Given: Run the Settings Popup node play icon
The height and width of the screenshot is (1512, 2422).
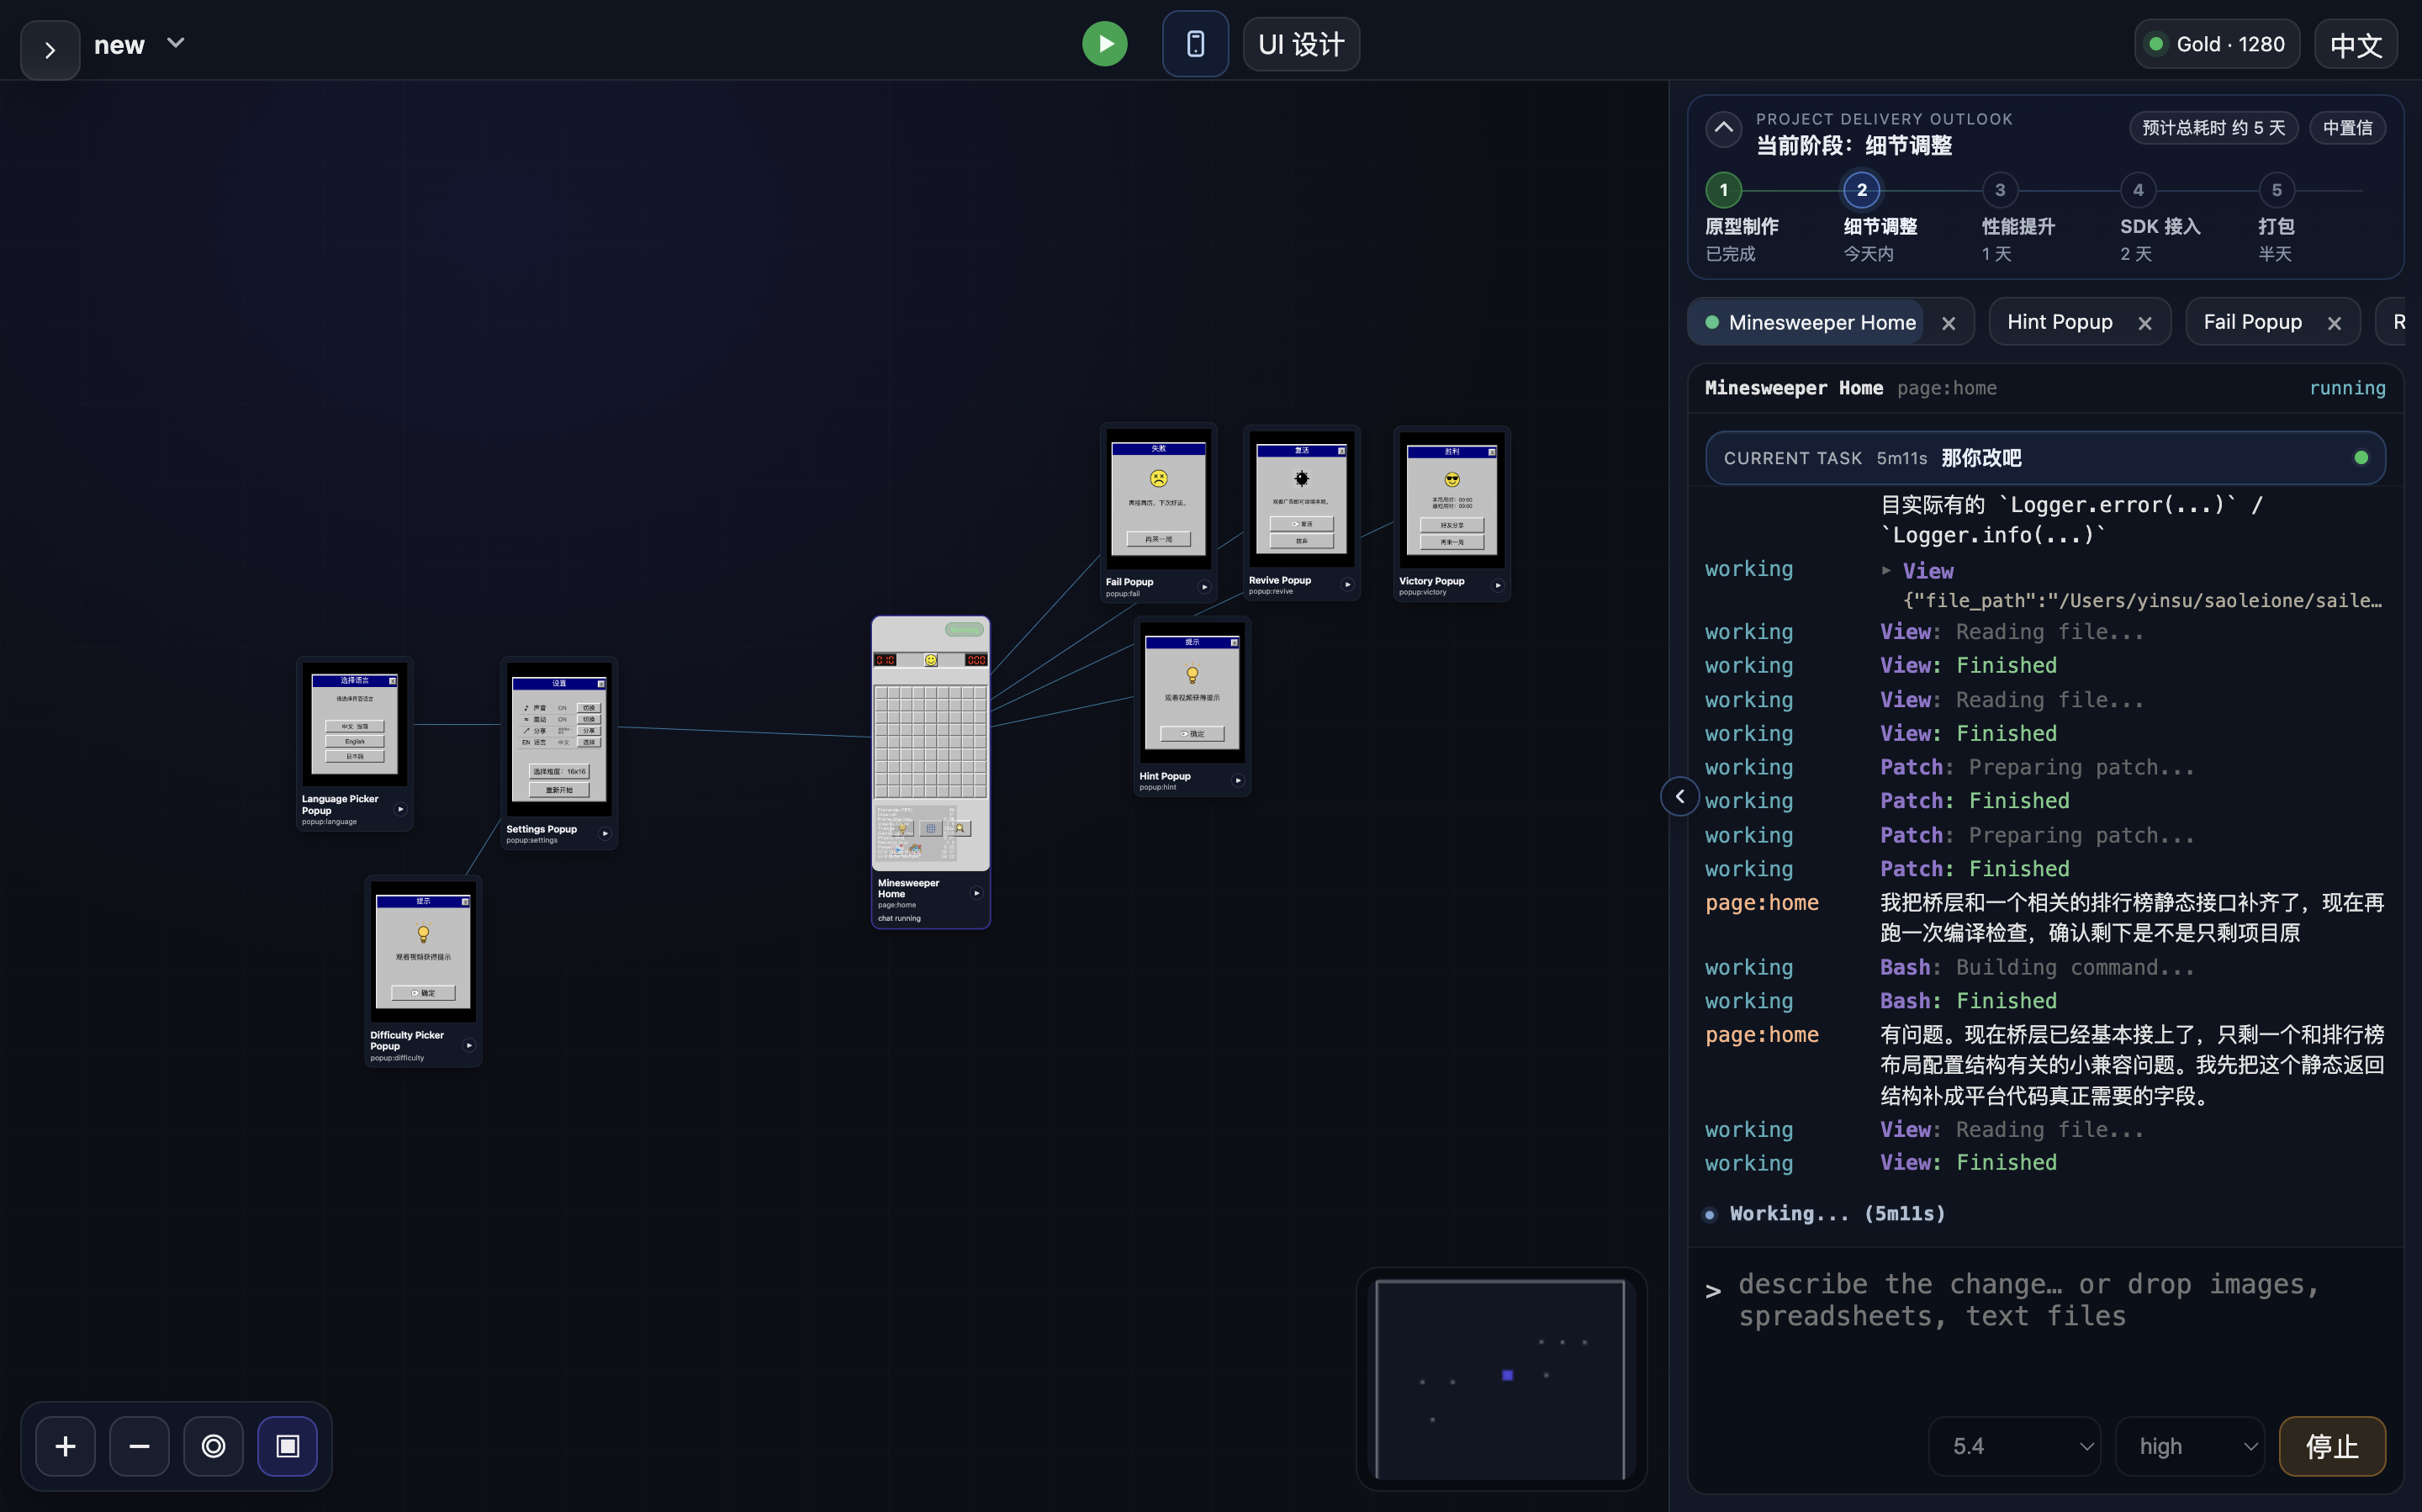Looking at the screenshot, I should [x=605, y=833].
